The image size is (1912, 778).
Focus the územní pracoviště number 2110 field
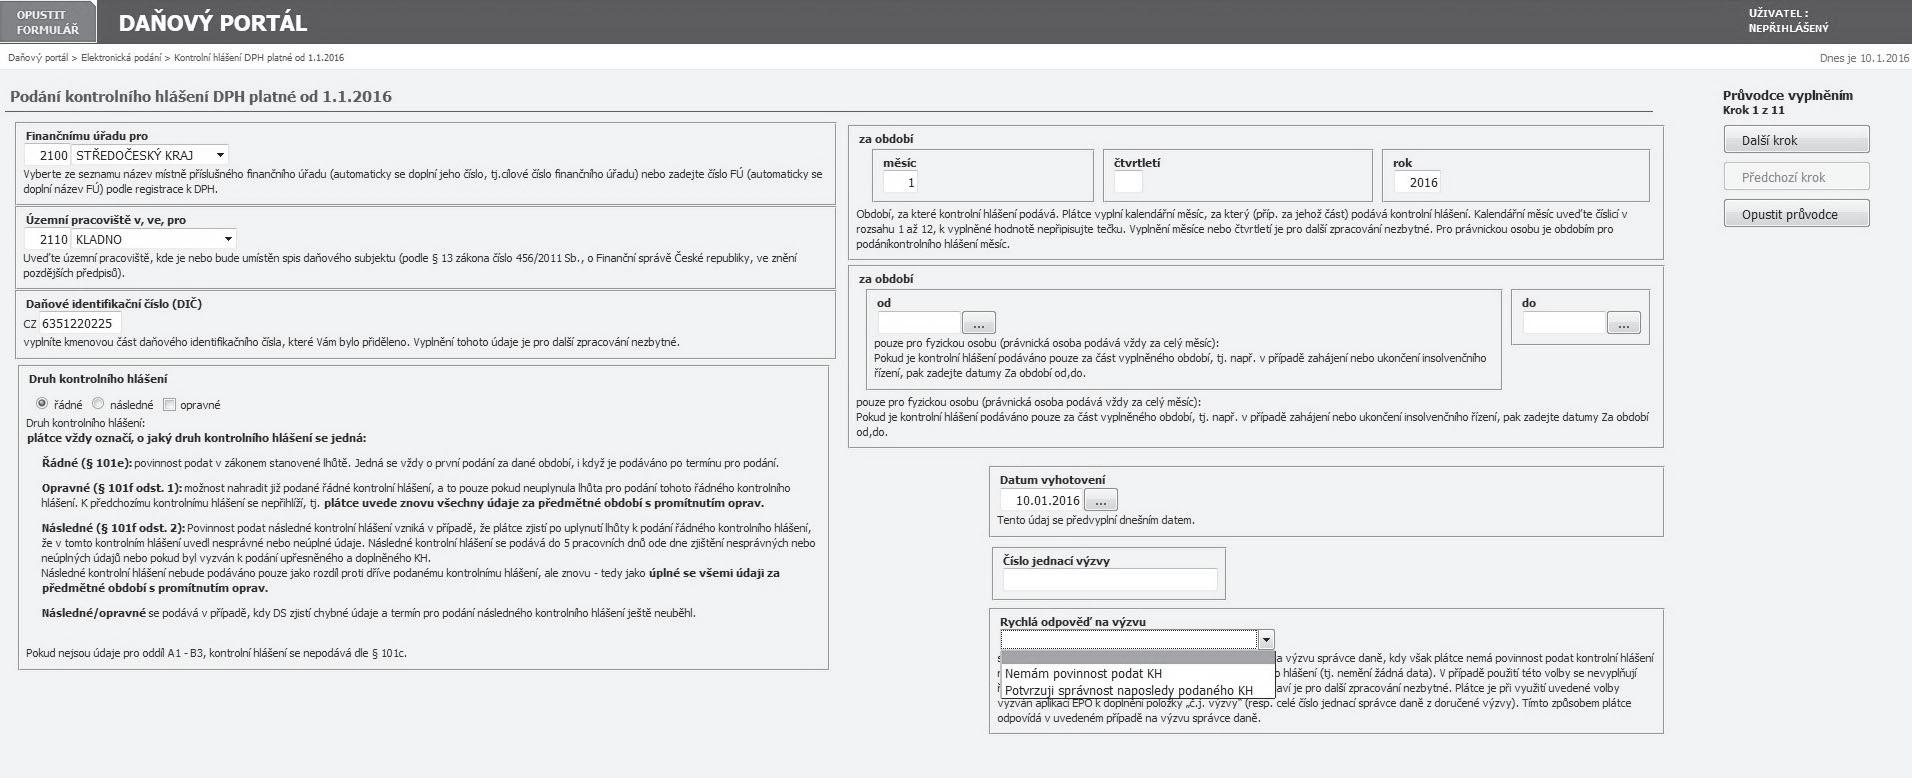(48, 239)
